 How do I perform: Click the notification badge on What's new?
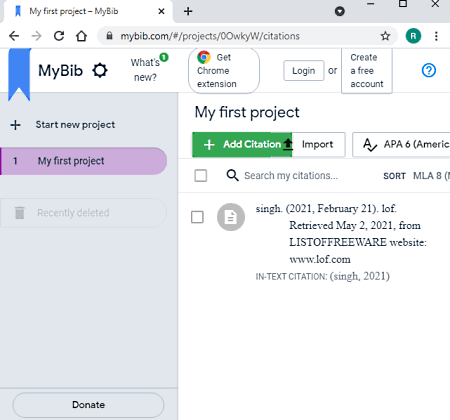coord(164,57)
